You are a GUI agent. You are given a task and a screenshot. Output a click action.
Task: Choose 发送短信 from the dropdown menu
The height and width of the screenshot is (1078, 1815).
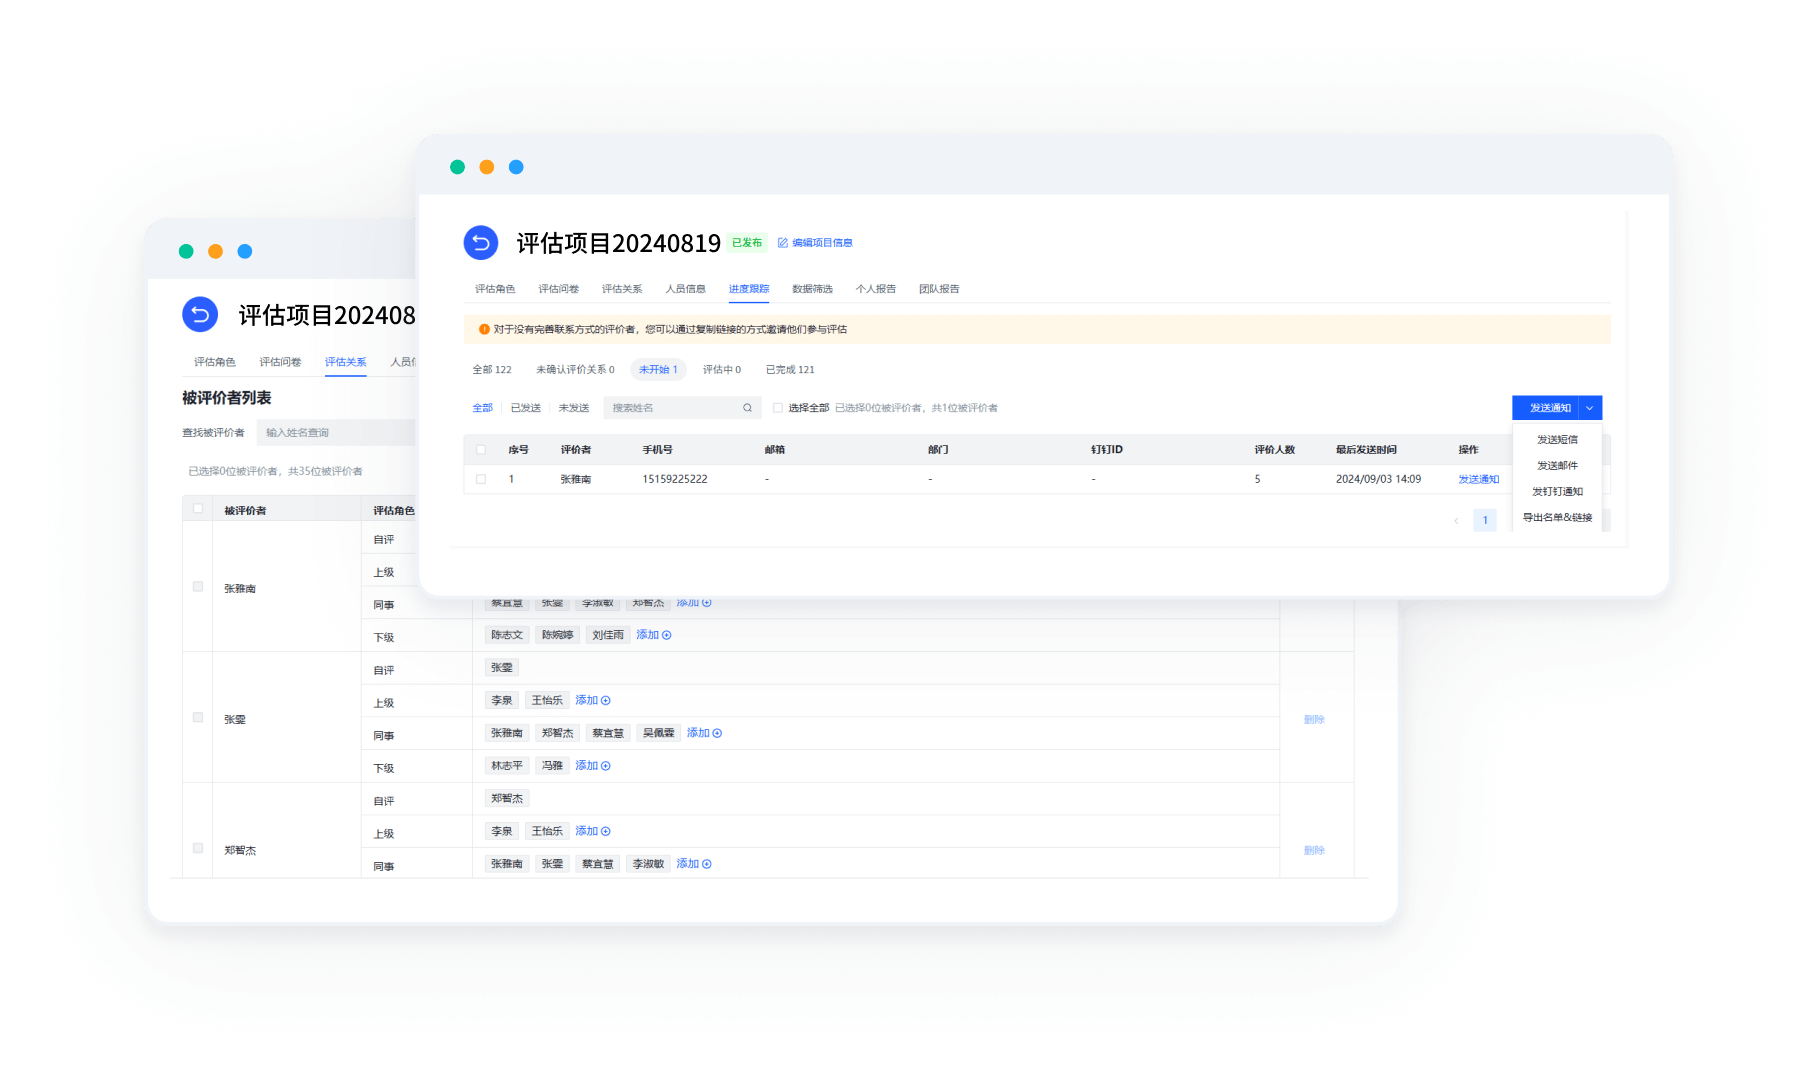[x=1557, y=440]
